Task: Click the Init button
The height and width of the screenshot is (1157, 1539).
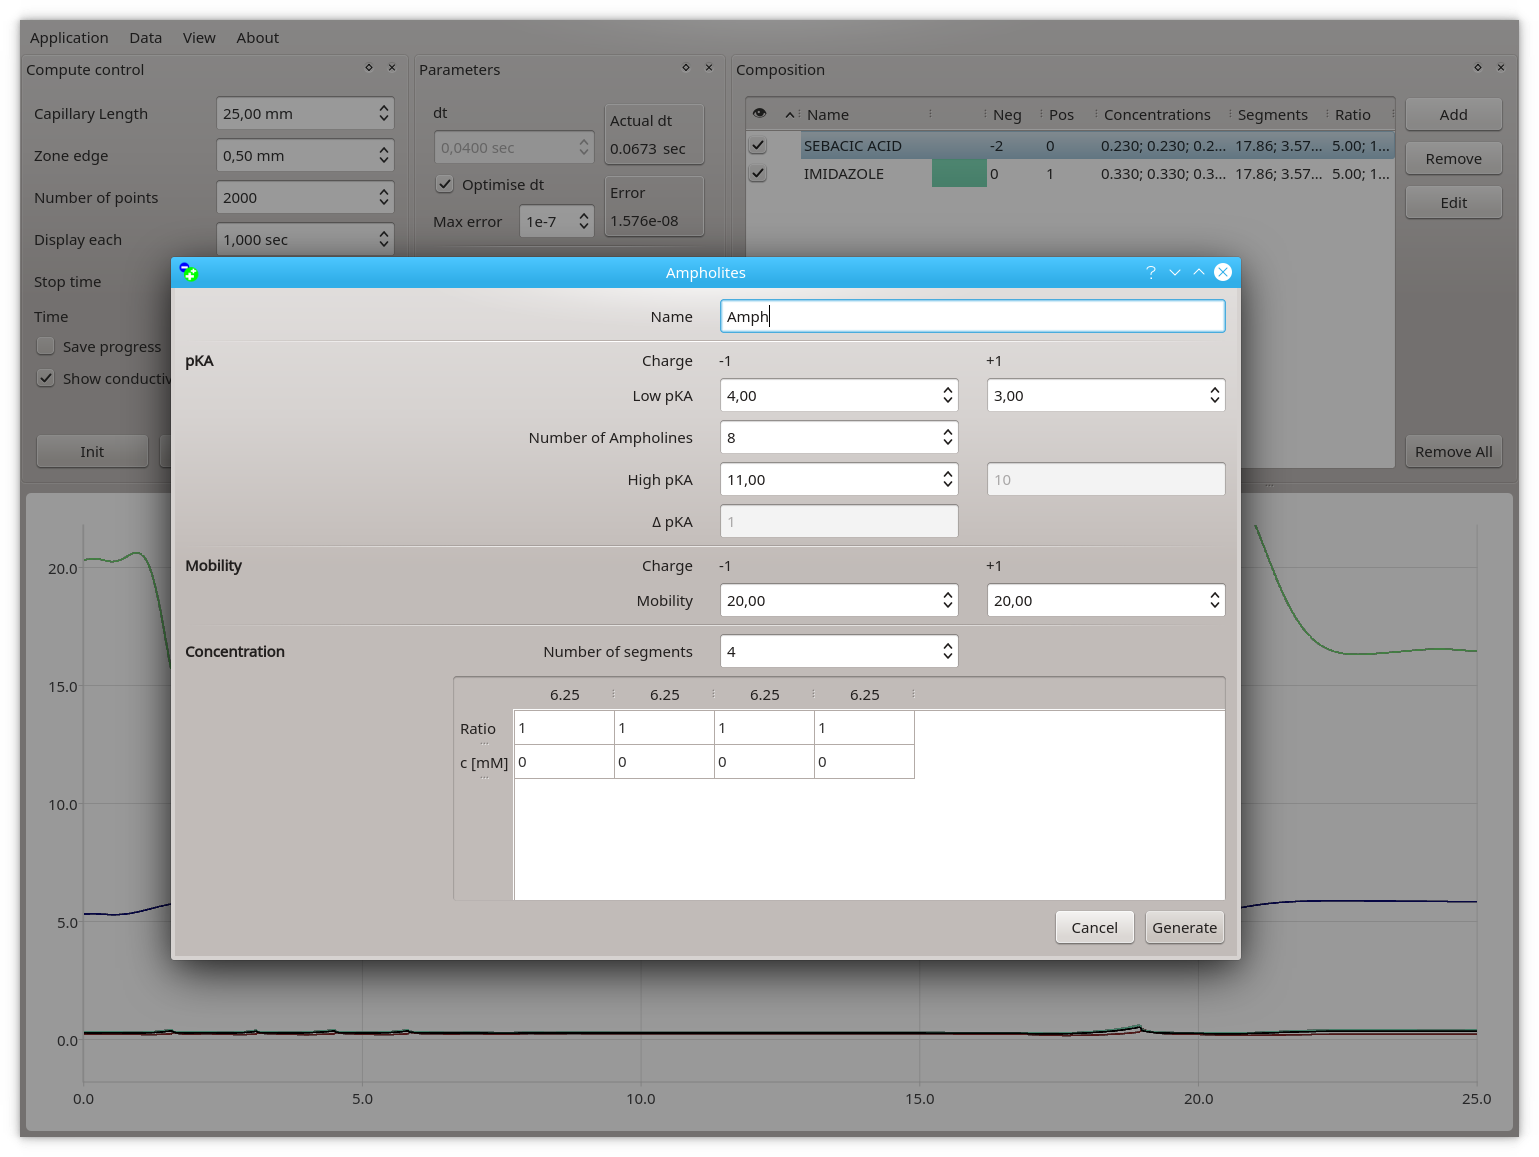Action: (x=92, y=451)
